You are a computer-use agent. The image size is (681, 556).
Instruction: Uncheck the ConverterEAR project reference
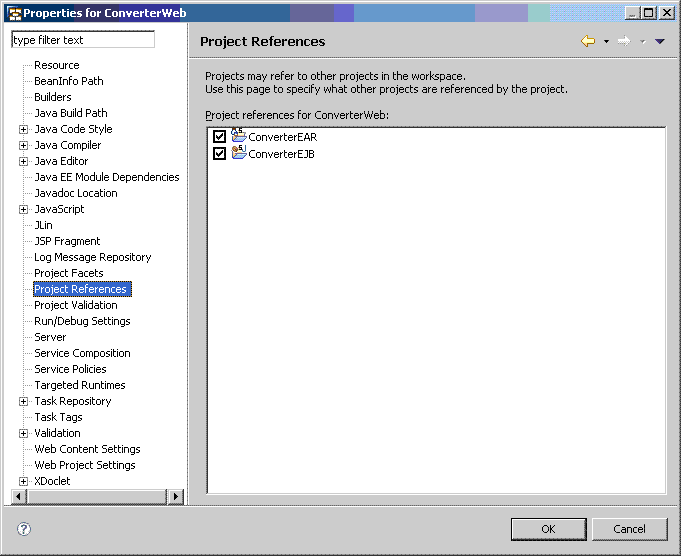point(220,137)
